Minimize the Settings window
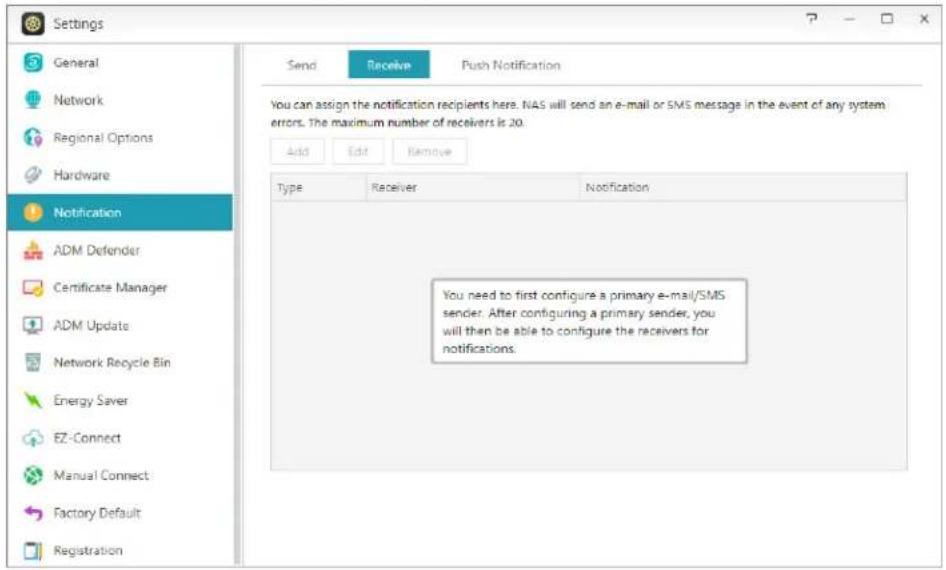The image size is (946, 570). point(849,19)
